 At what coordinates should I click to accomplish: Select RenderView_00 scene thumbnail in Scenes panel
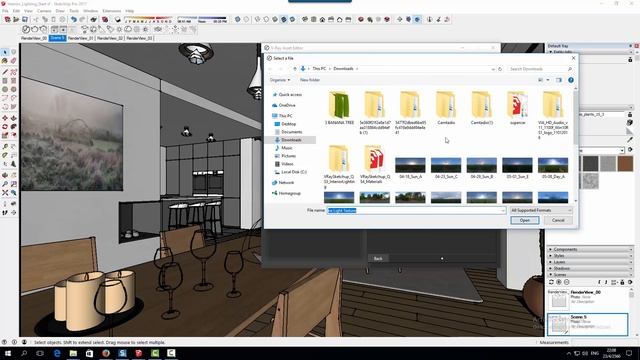click(x=558, y=300)
